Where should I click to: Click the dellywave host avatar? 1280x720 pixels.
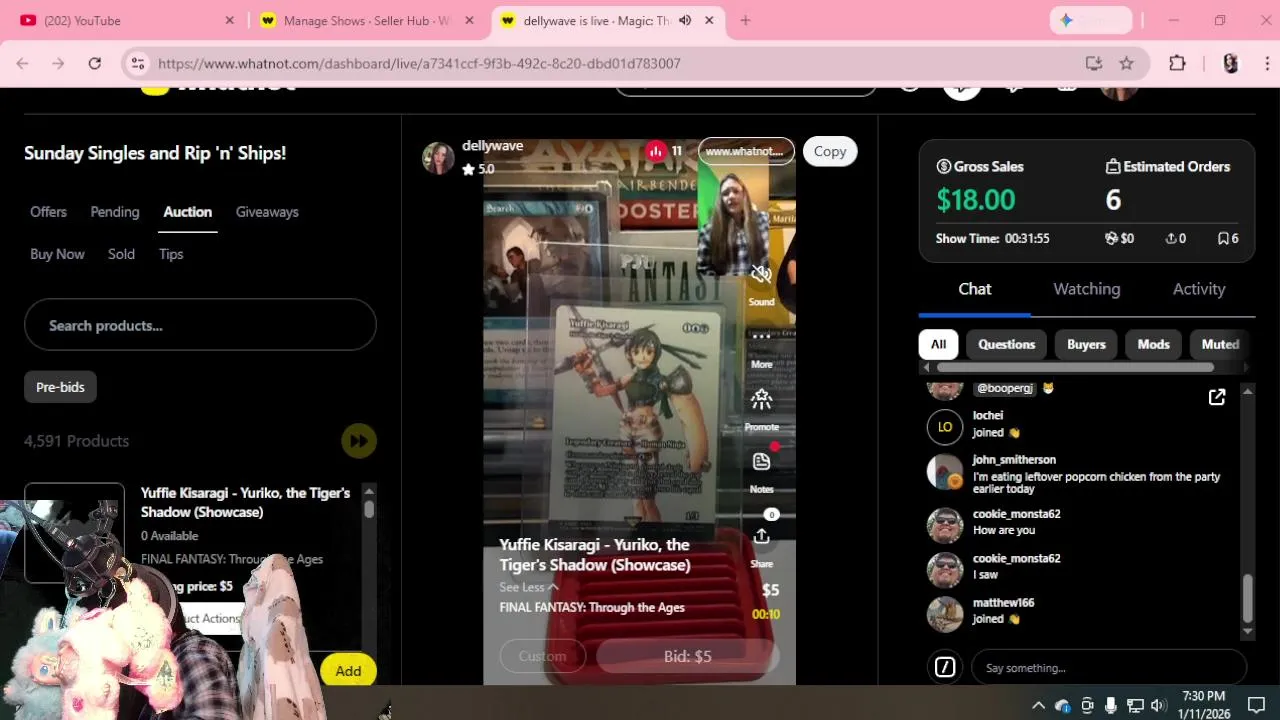pos(438,157)
